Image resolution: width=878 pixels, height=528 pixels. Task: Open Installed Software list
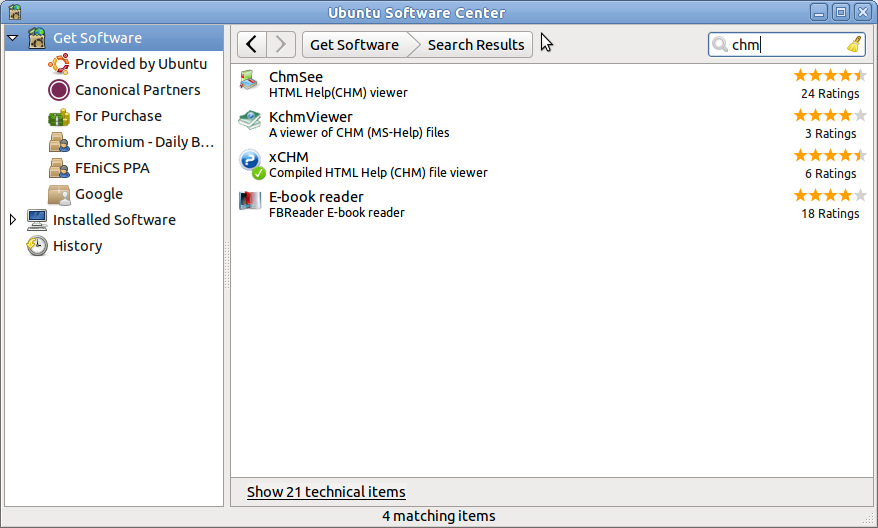click(x=114, y=220)
